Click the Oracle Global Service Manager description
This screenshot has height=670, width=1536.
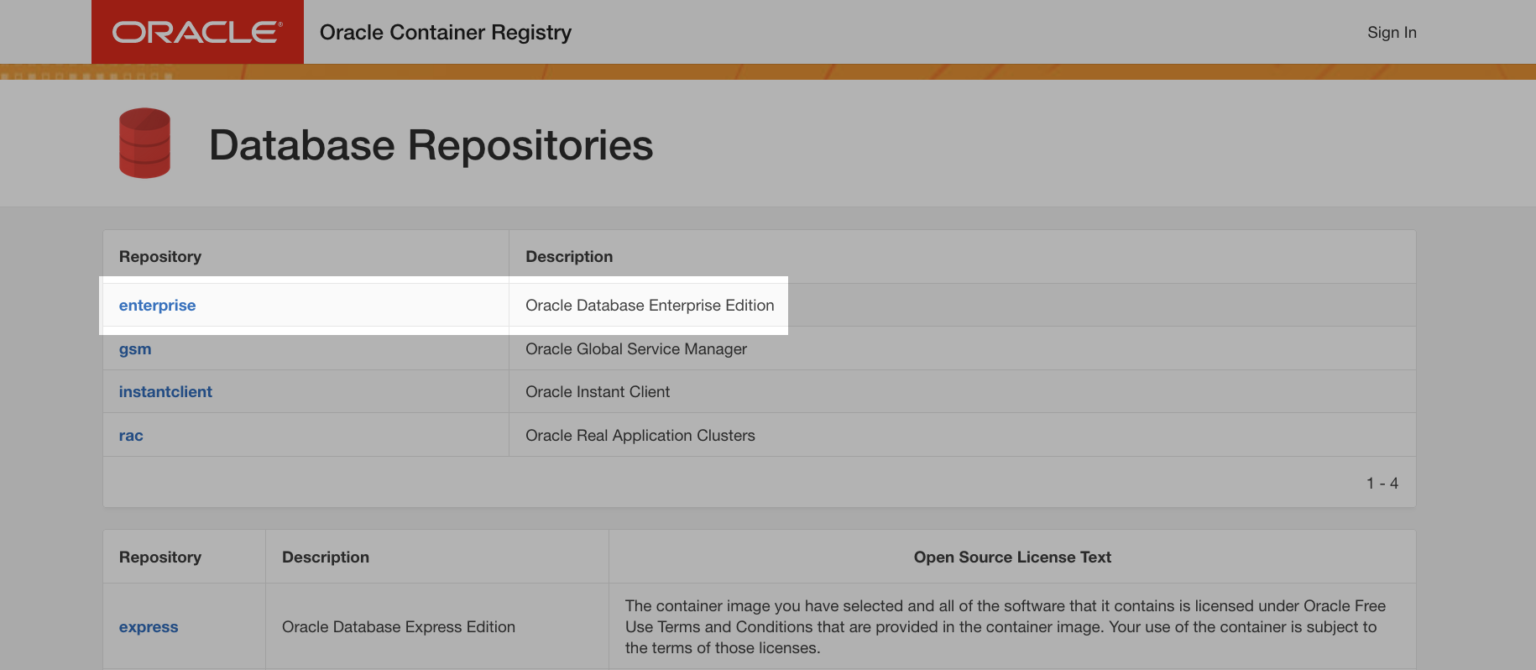click(636, 349)
